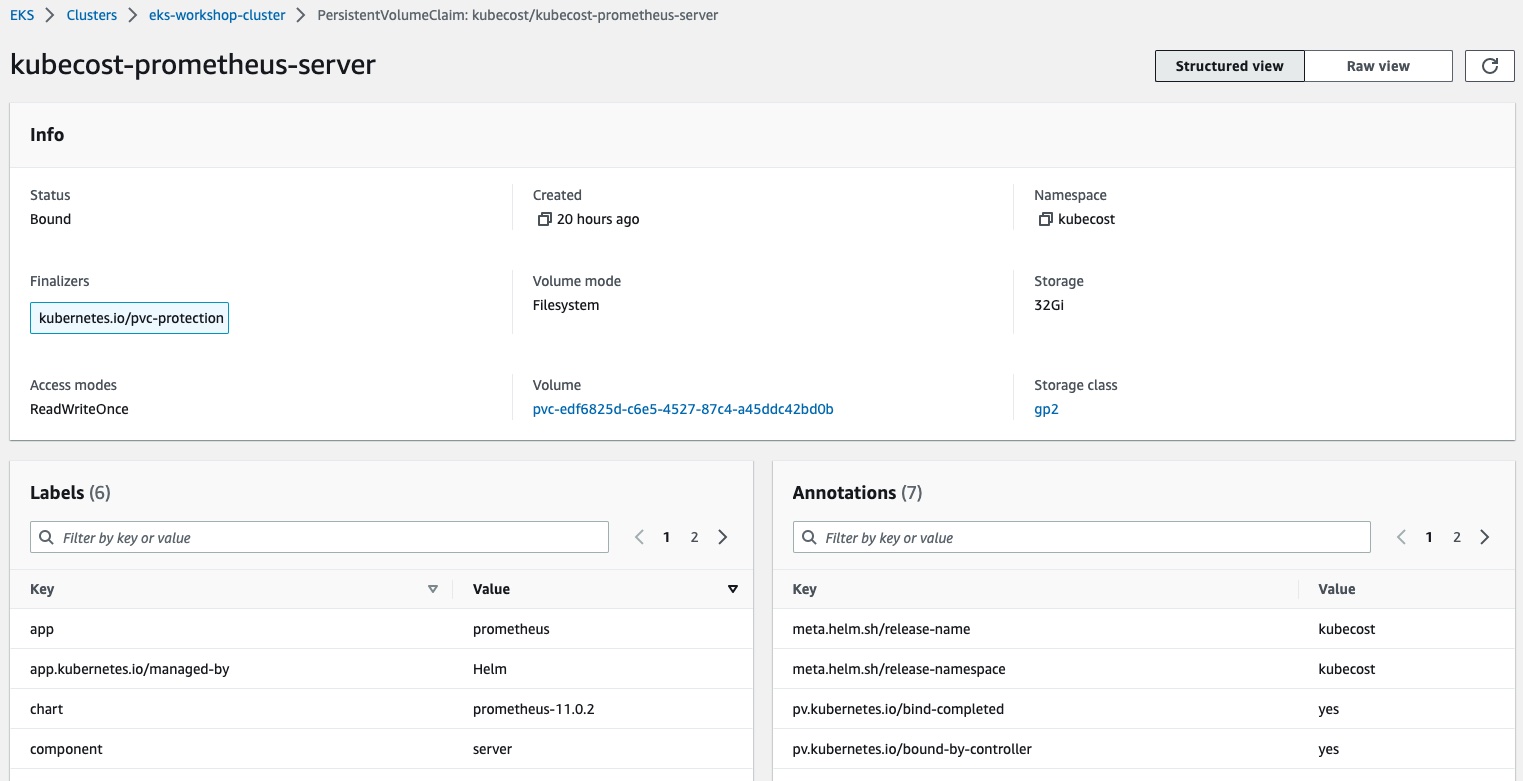Click search icon in Labels filter
Screen dimensions: 1523x781
coord(47,537)
